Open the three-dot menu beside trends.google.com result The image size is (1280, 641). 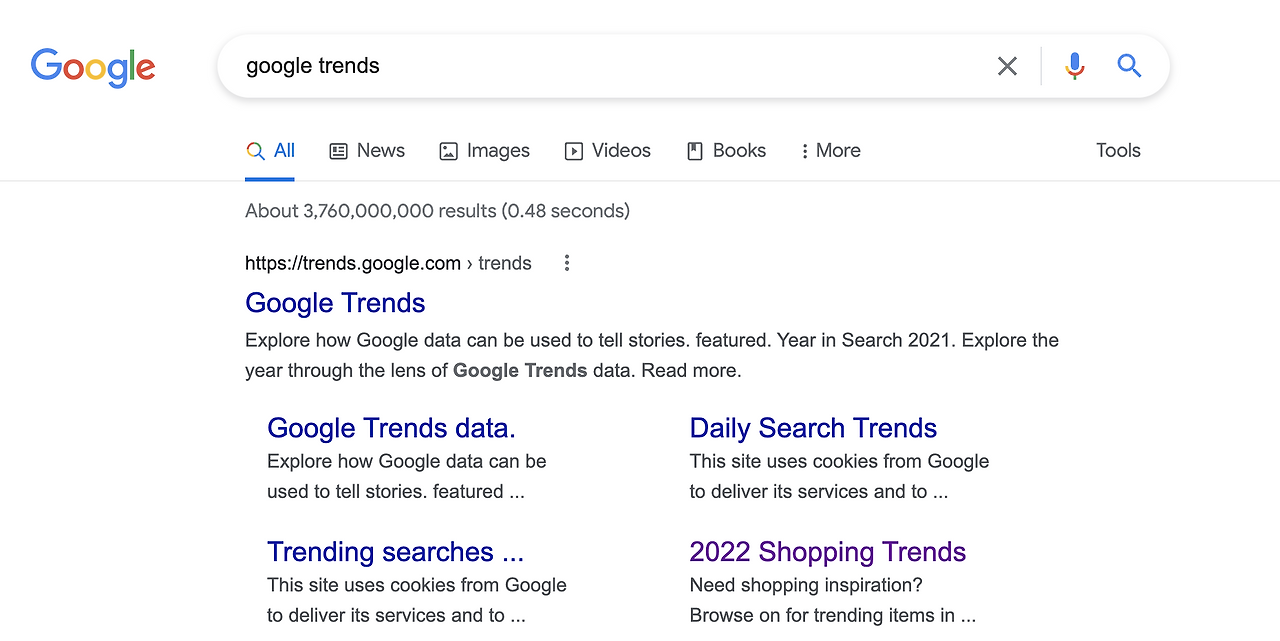pyautogui.click(x=567, y=263)
